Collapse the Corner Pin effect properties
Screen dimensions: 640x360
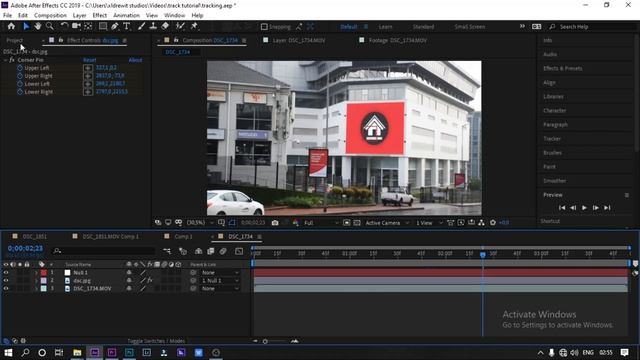pyautogui.click(x=5, y=60)
